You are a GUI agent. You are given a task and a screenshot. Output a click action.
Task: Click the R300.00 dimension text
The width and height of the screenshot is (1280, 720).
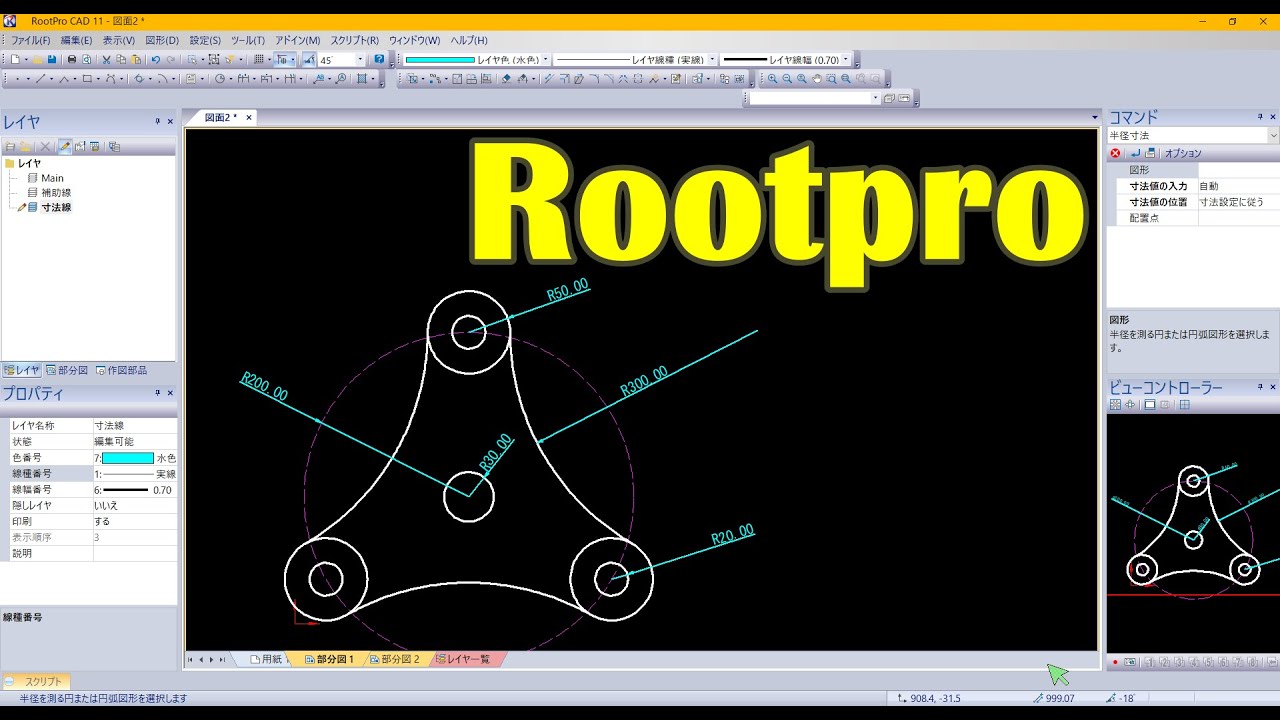coord(644,382)
